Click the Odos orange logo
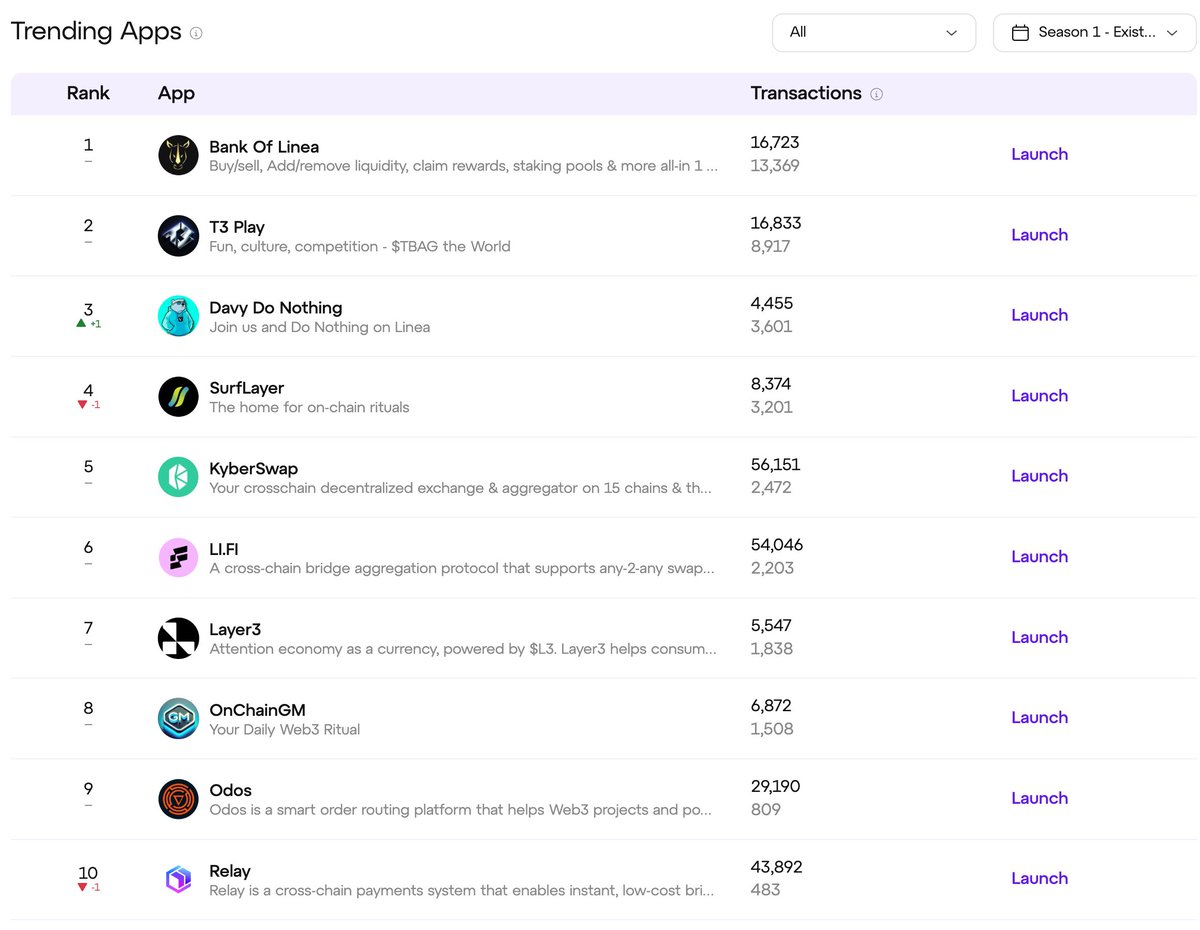 click(x=178, y=799)
